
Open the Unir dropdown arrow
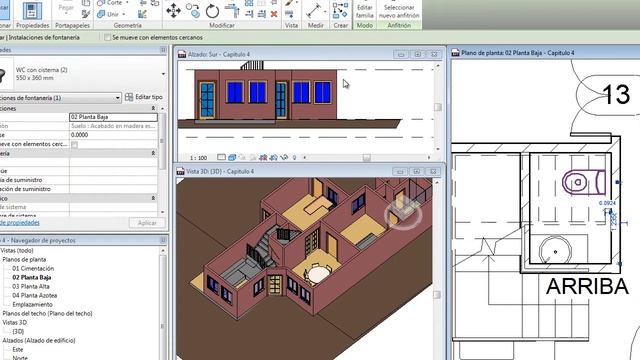[124, 14]
